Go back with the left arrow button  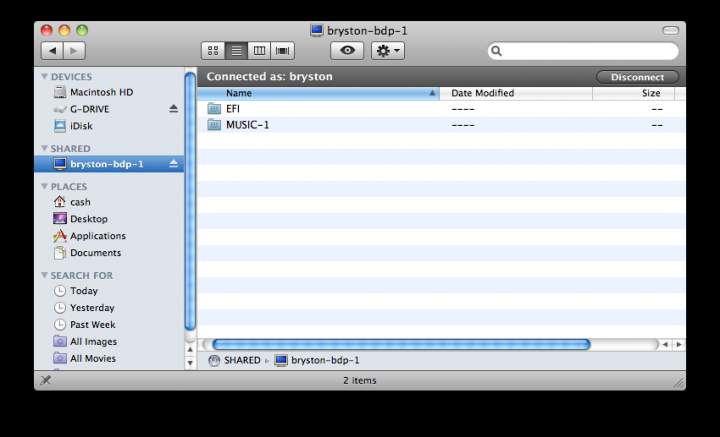52,50
